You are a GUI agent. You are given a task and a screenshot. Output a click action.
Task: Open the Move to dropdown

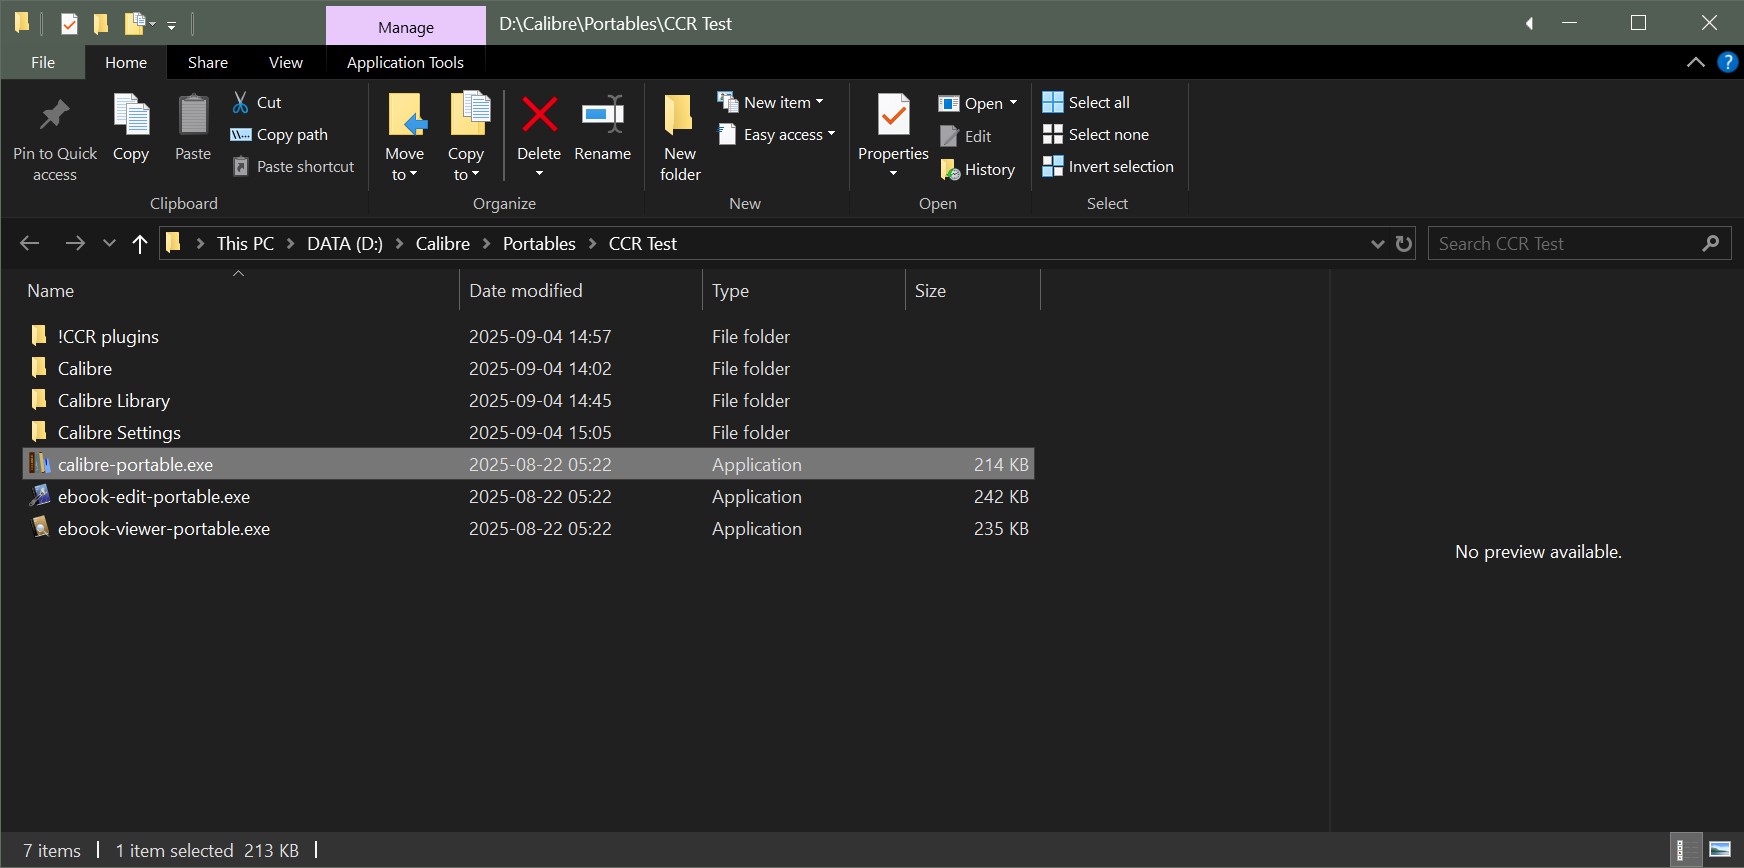pos(404,175)
